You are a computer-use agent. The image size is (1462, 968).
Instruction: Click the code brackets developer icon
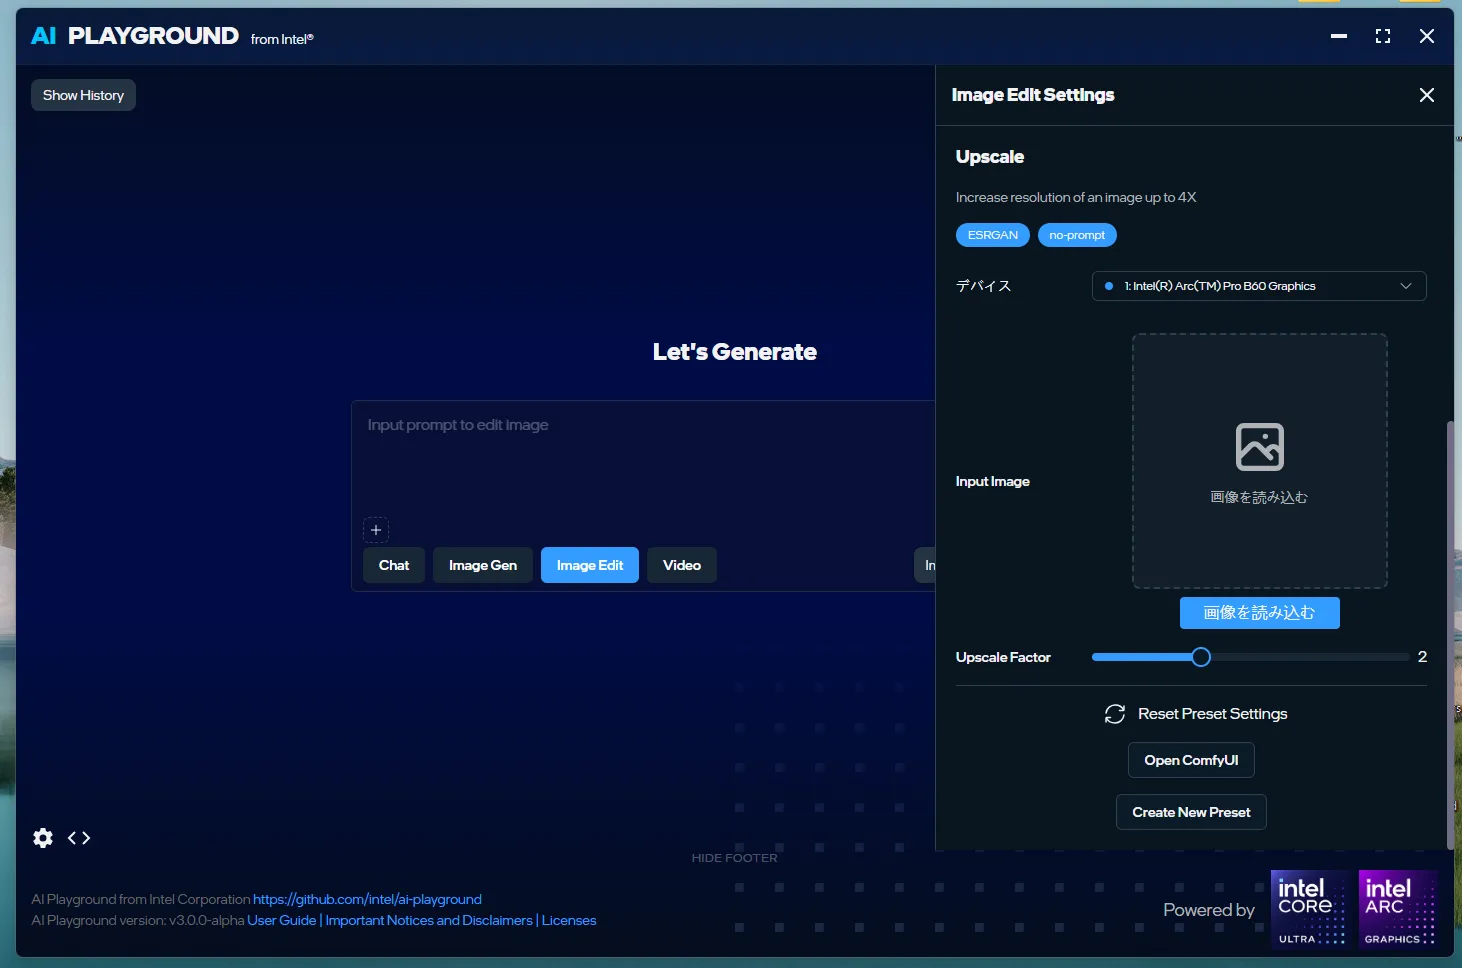[x=79, y=838]
